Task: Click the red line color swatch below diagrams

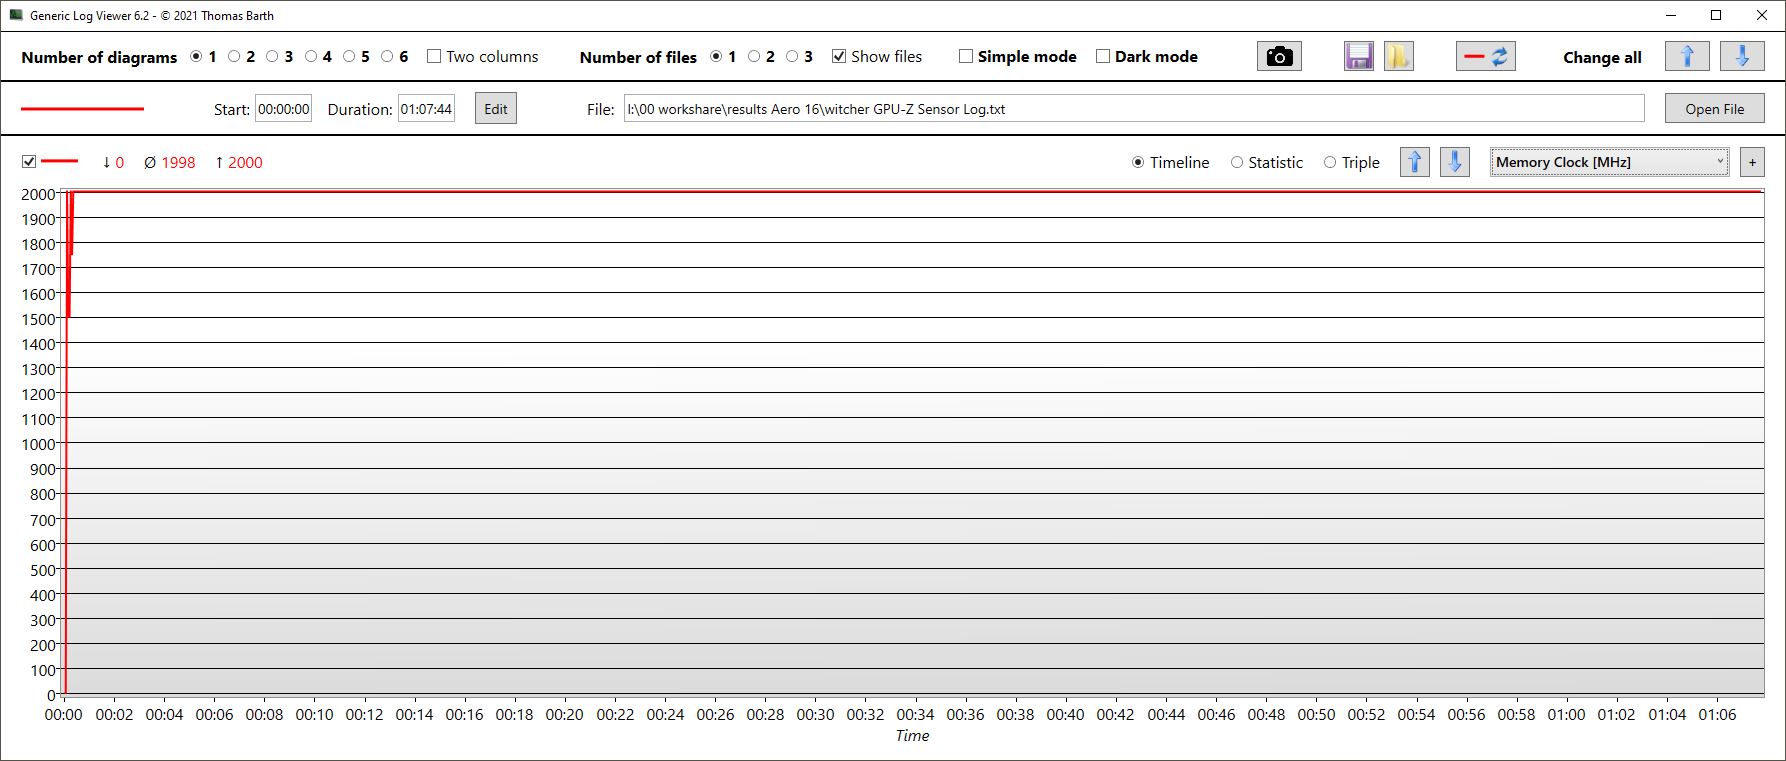Action: [83, 109]
